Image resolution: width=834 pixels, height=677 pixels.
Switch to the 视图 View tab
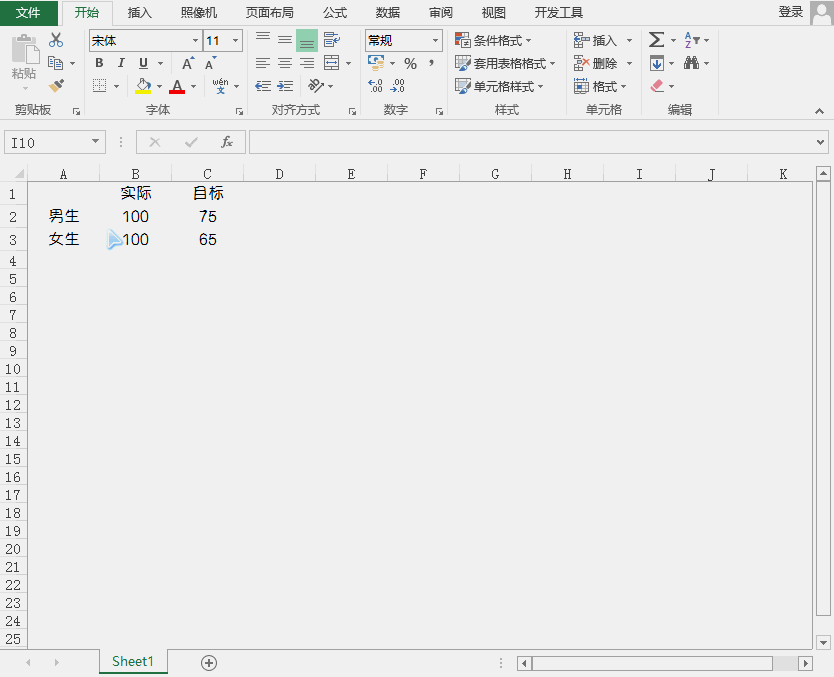click(494, 12)
